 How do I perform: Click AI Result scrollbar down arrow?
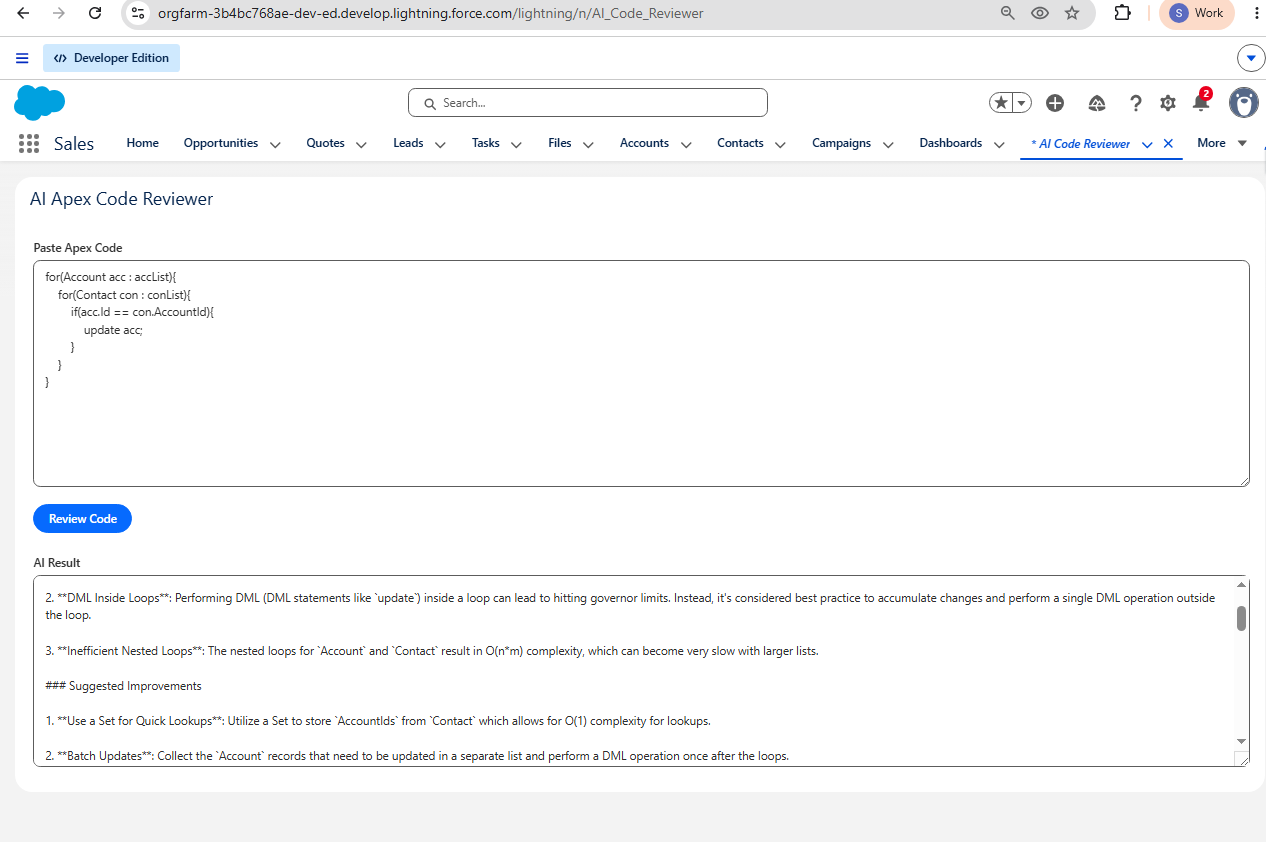click(x=1241, y=741)
